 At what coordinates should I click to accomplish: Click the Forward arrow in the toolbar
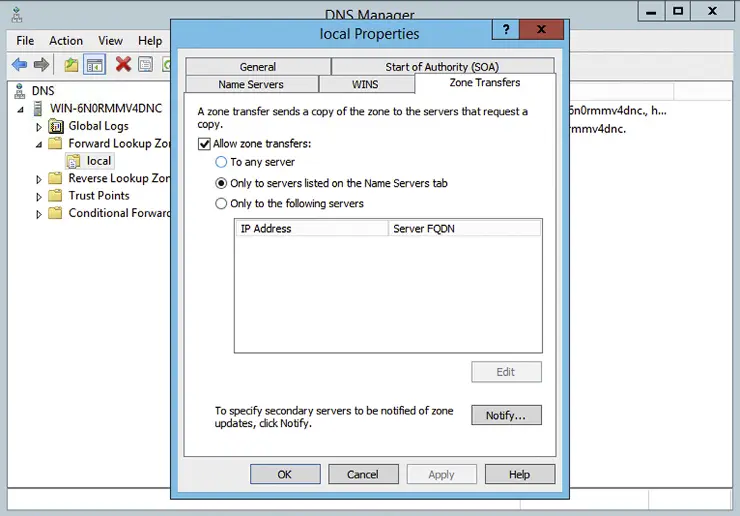pos(41,65)
